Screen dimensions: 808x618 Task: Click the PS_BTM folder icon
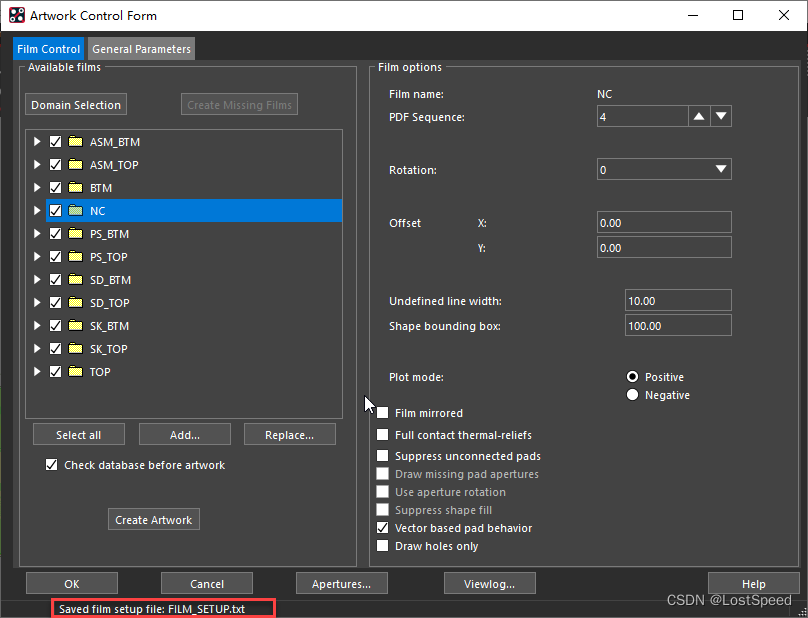click(x=75, y=234)
